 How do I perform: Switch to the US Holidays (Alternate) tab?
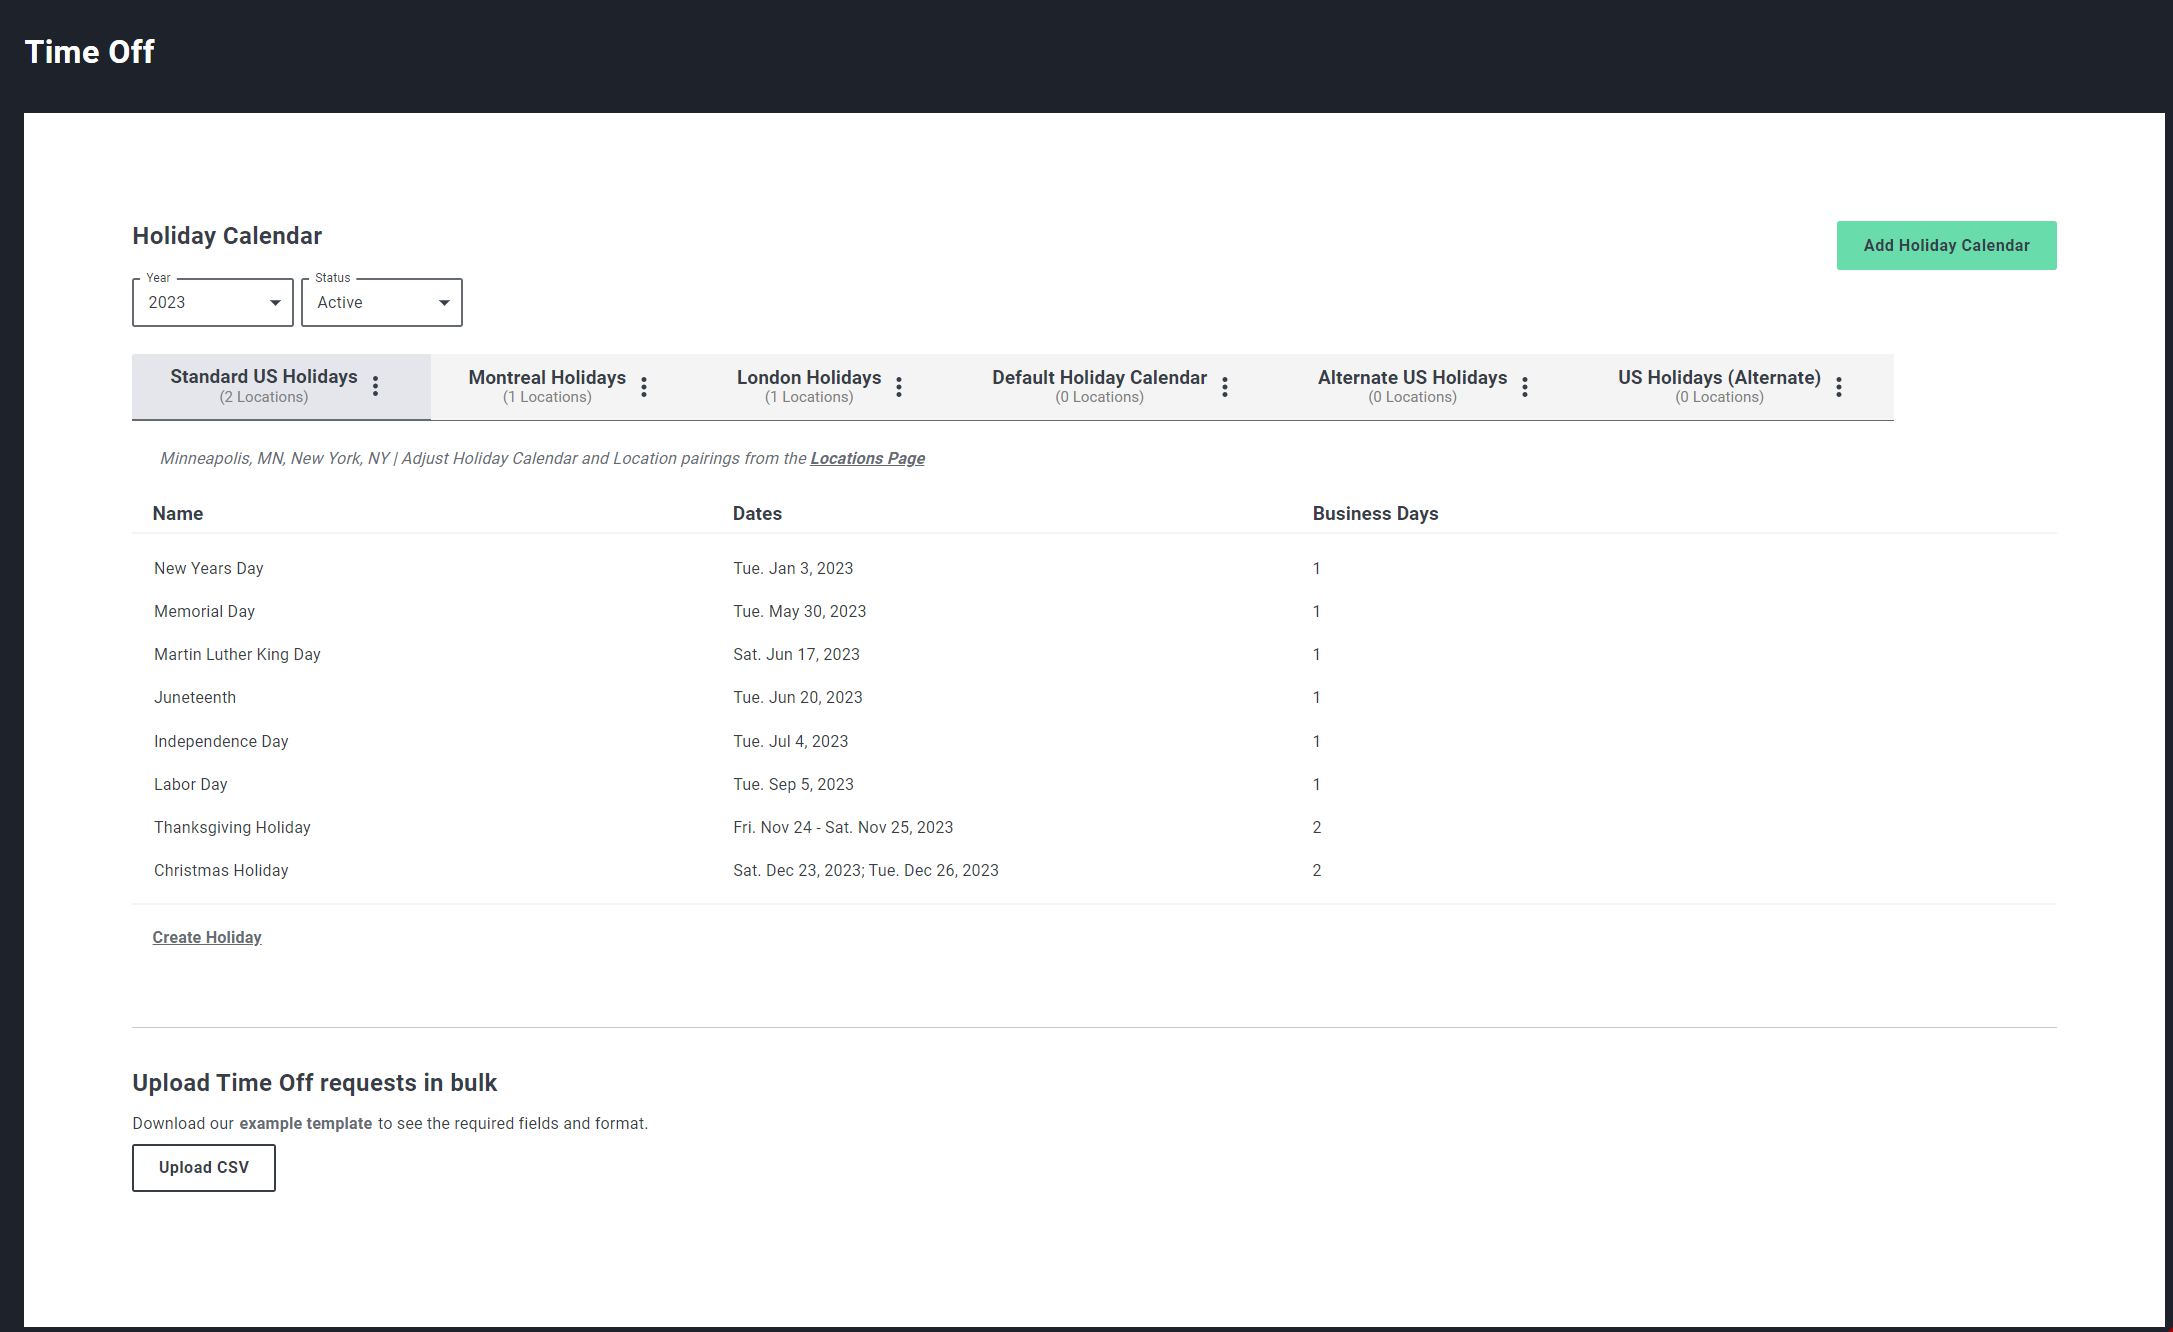tap(1719, 386)
